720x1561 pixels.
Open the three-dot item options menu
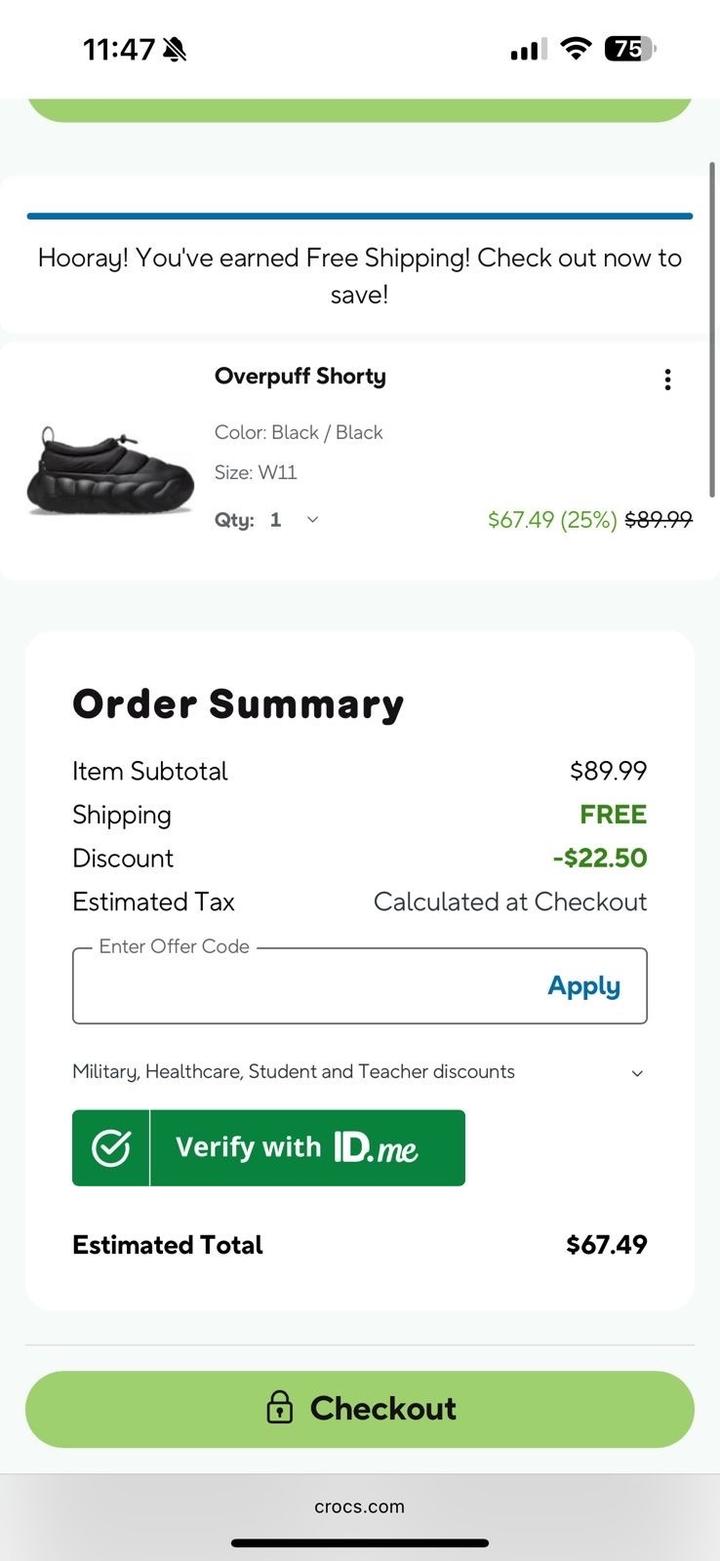[x=667, y=379]
